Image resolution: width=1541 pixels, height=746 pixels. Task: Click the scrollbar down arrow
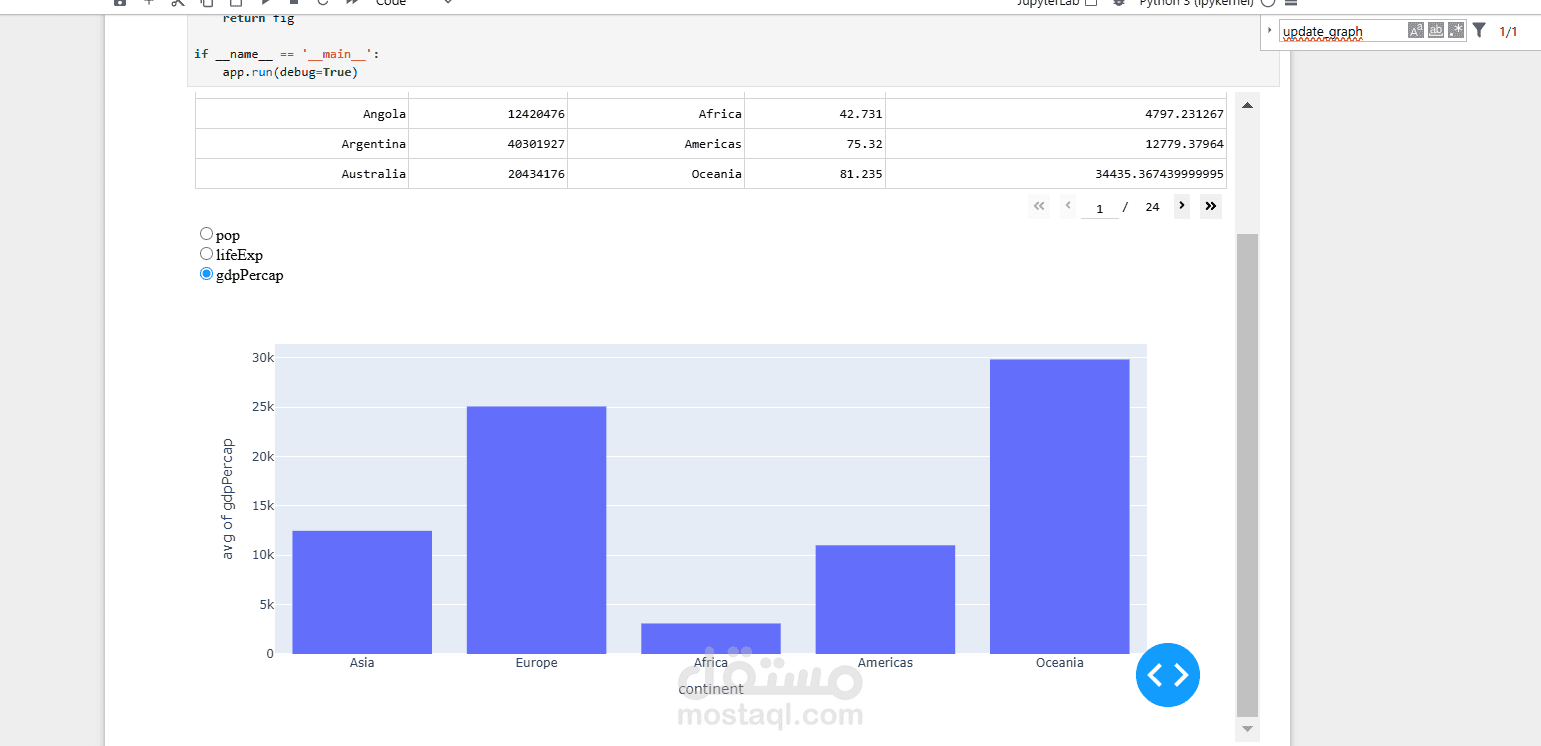point(1247,729)
